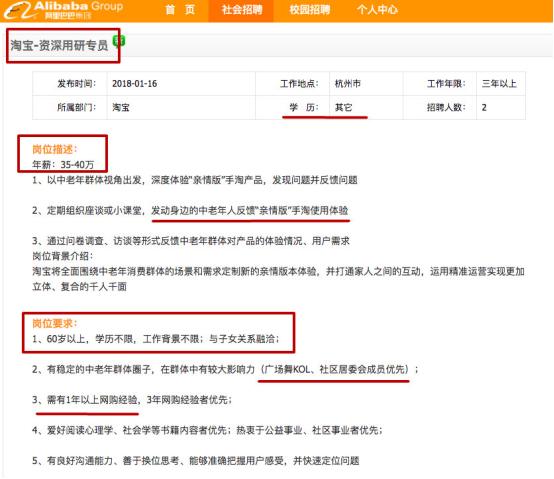Switch to the 校园招聘 tab
Viewport: 554px width, 479px height.
[x=310, y=10]
